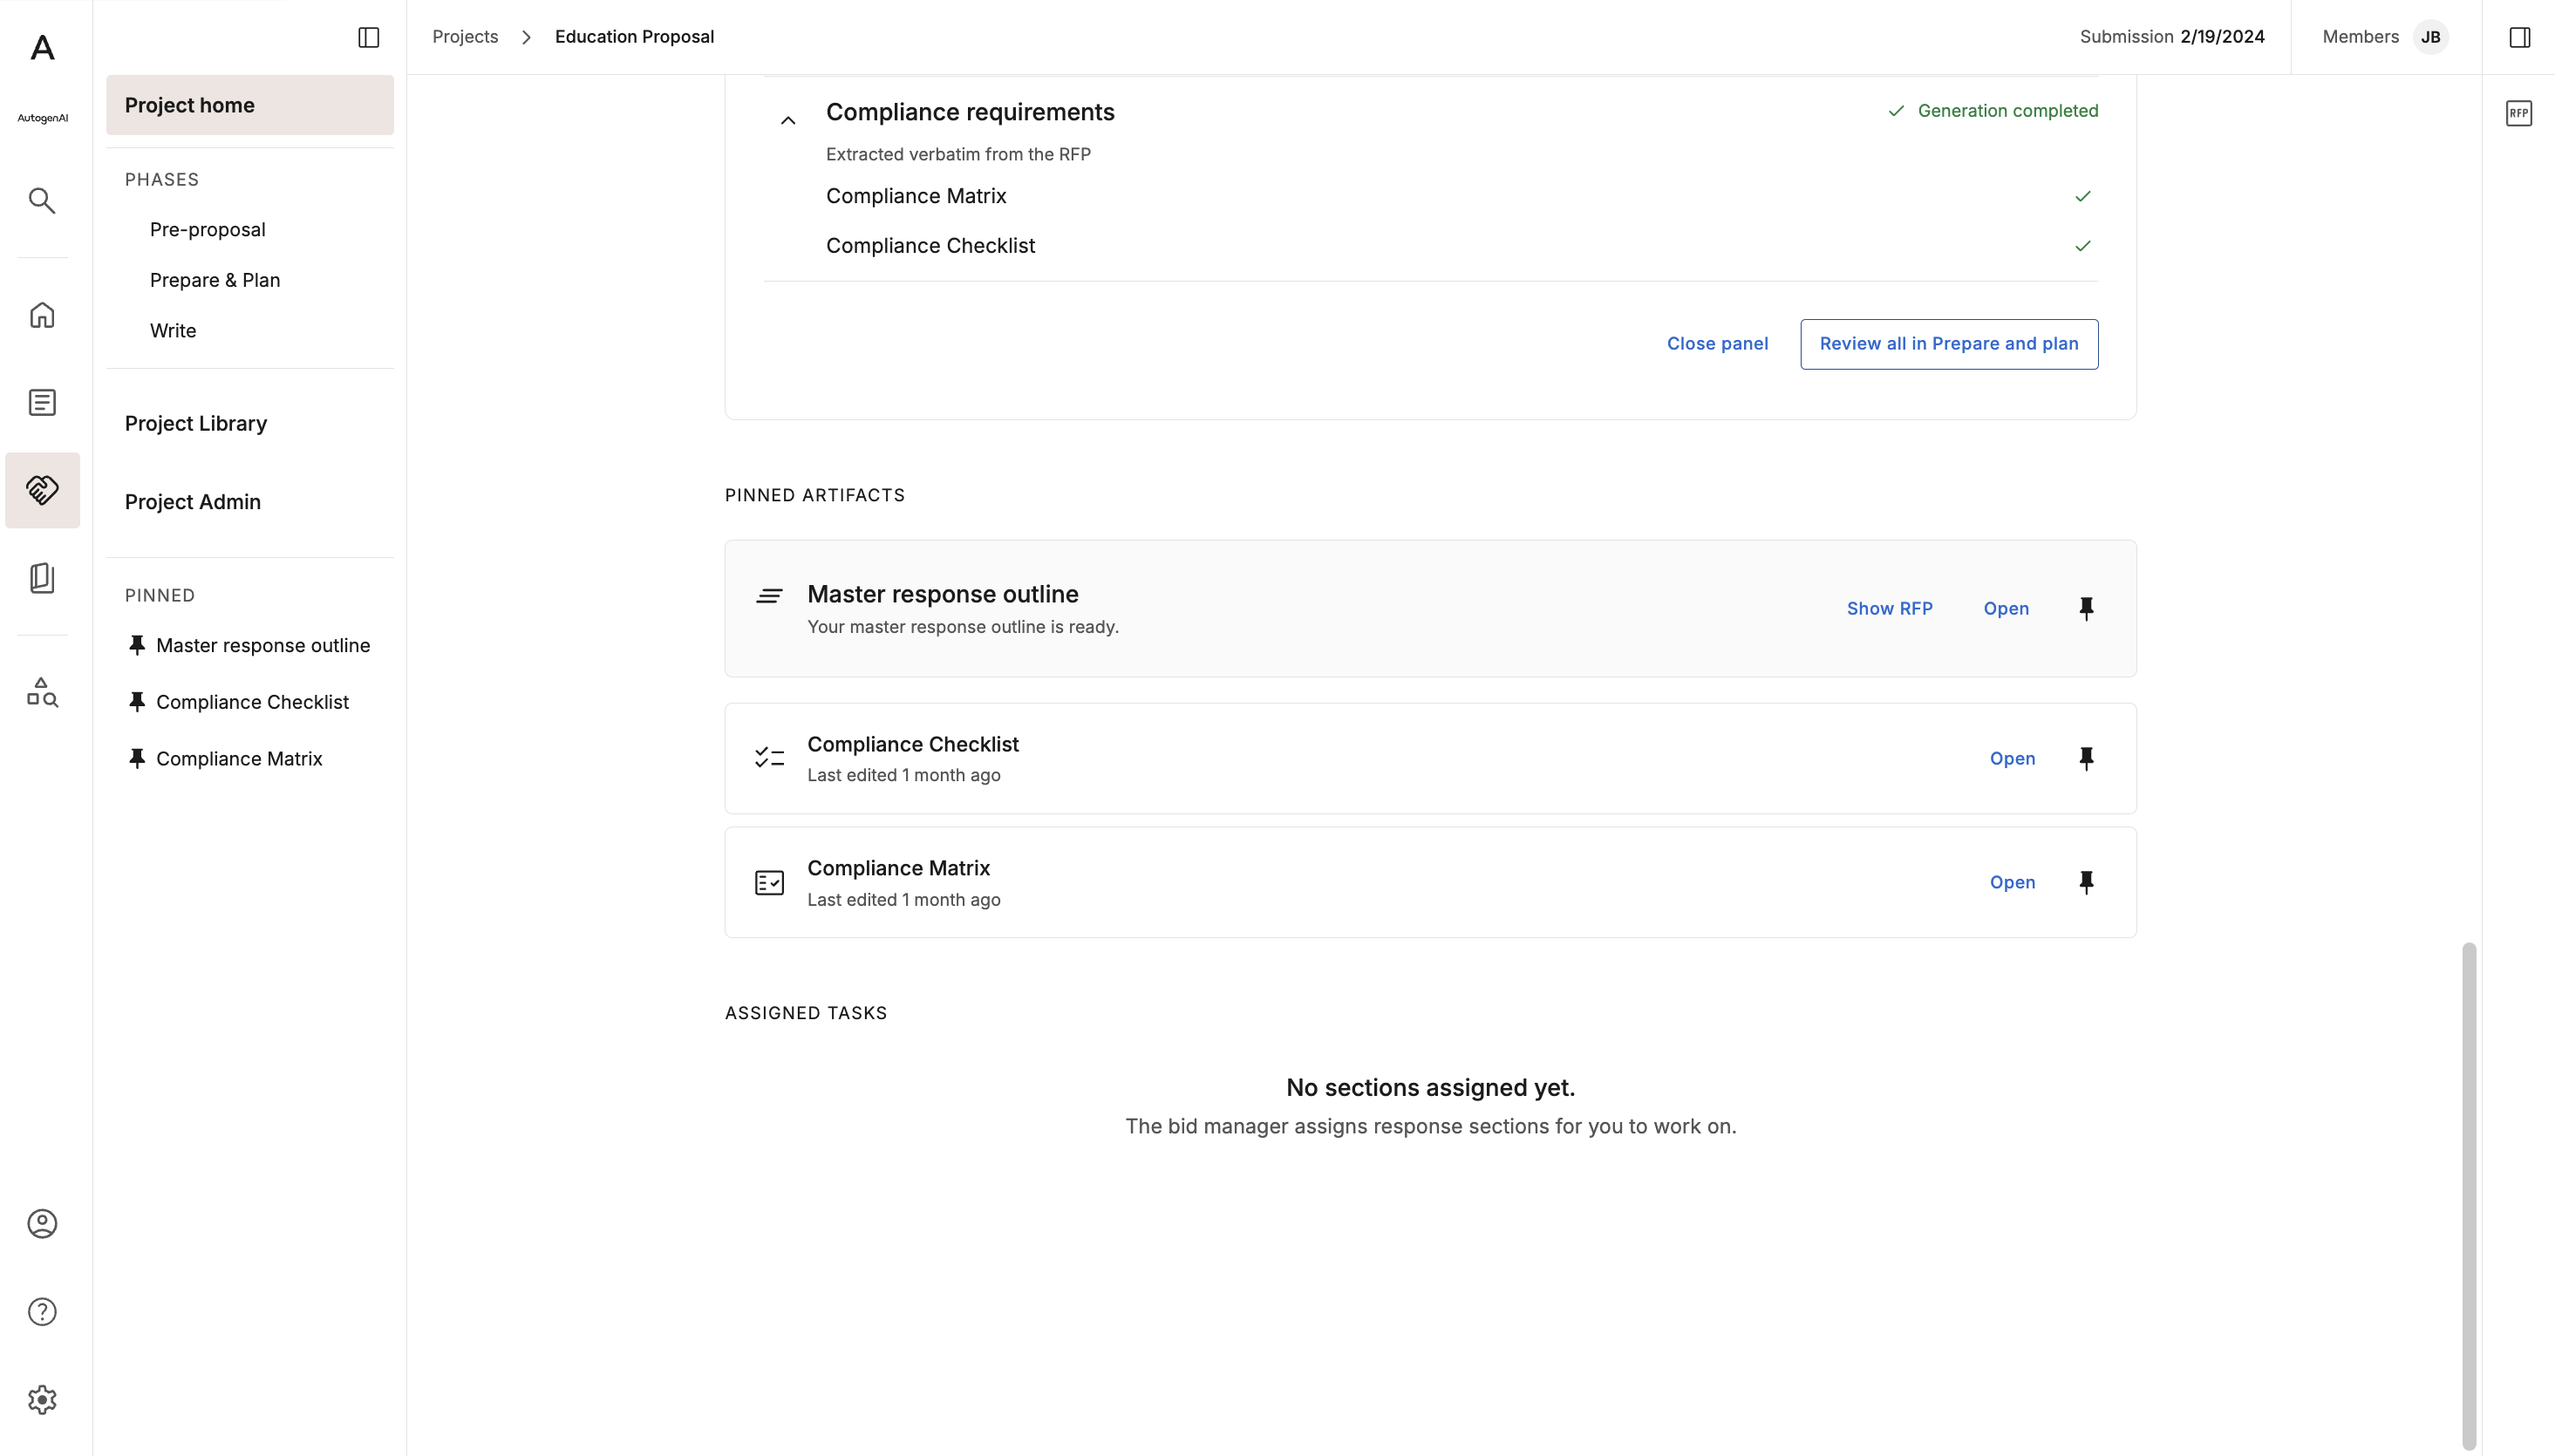Open the RFP document icon

pyautogui.click(x=2519, y=113)
